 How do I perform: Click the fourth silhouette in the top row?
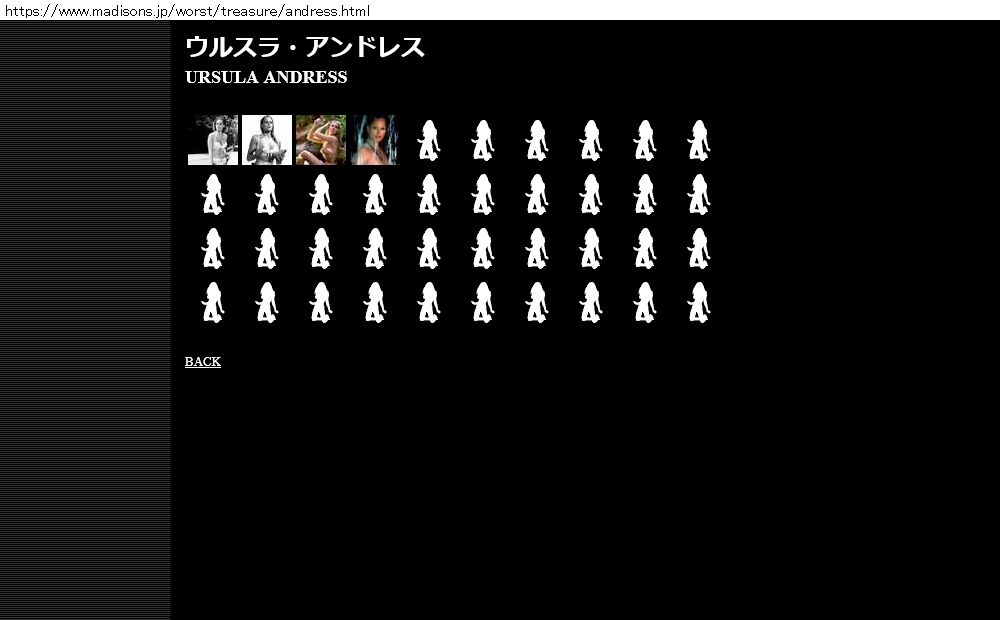point(591,140)
